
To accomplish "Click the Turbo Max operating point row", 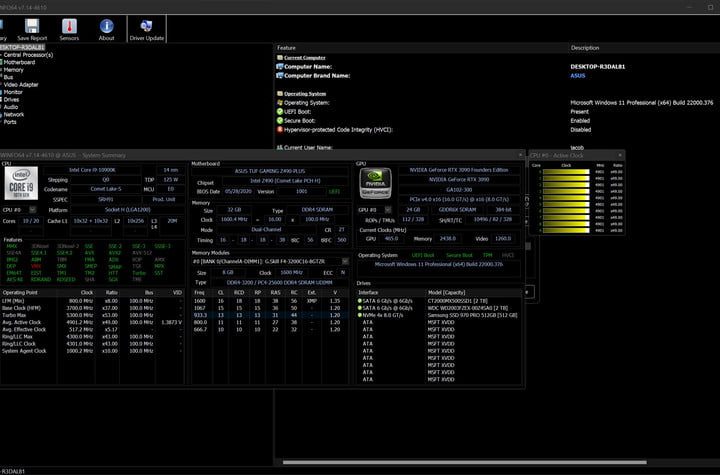I will click(x=92, y=315).
